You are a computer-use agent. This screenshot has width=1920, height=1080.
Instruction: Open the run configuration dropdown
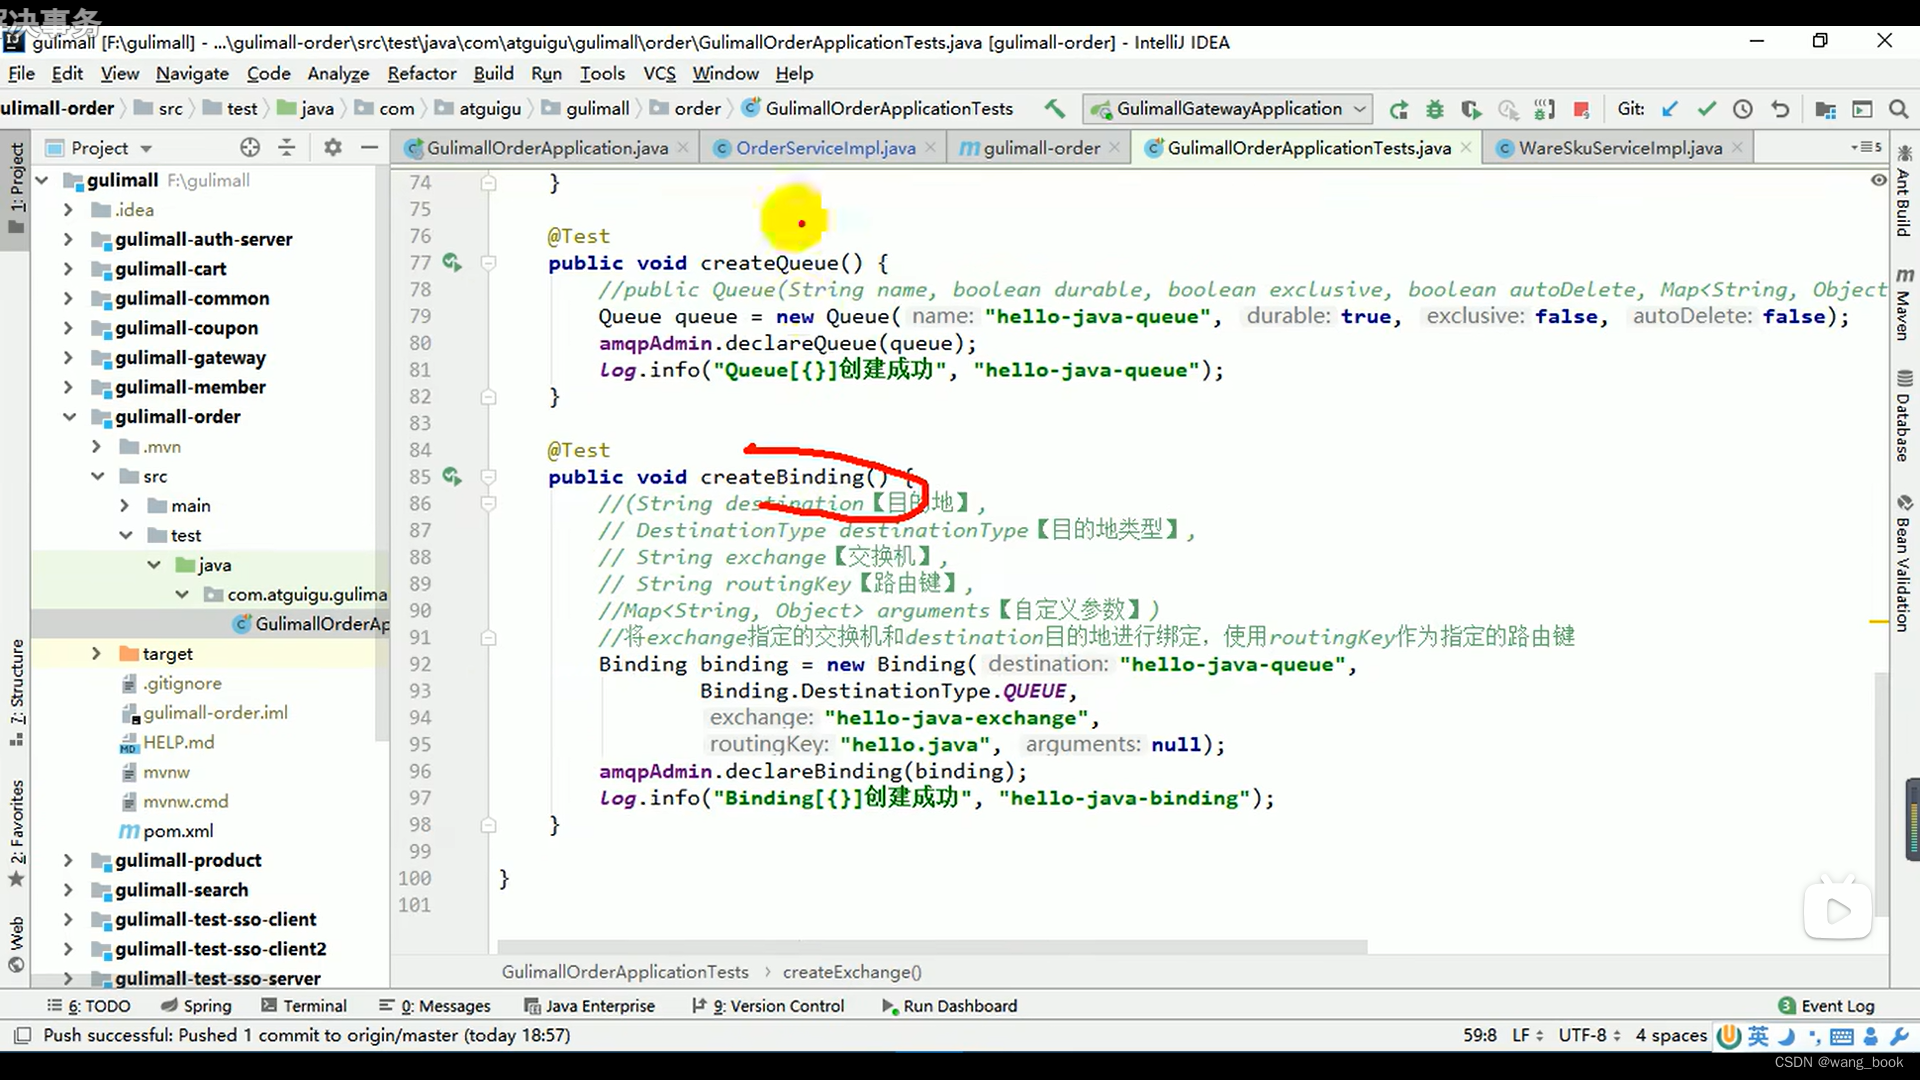tap(1228, 109)
